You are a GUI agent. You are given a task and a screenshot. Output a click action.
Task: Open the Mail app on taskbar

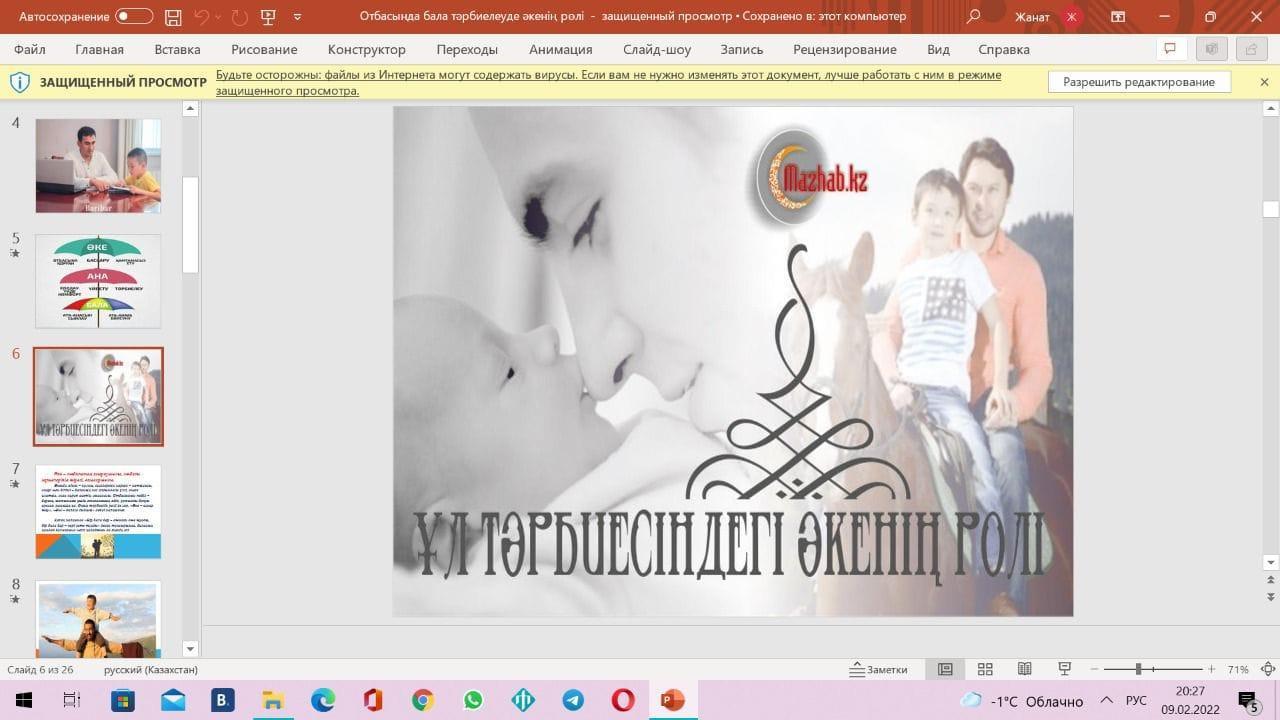pyautogui.click(x=172, y=700)
